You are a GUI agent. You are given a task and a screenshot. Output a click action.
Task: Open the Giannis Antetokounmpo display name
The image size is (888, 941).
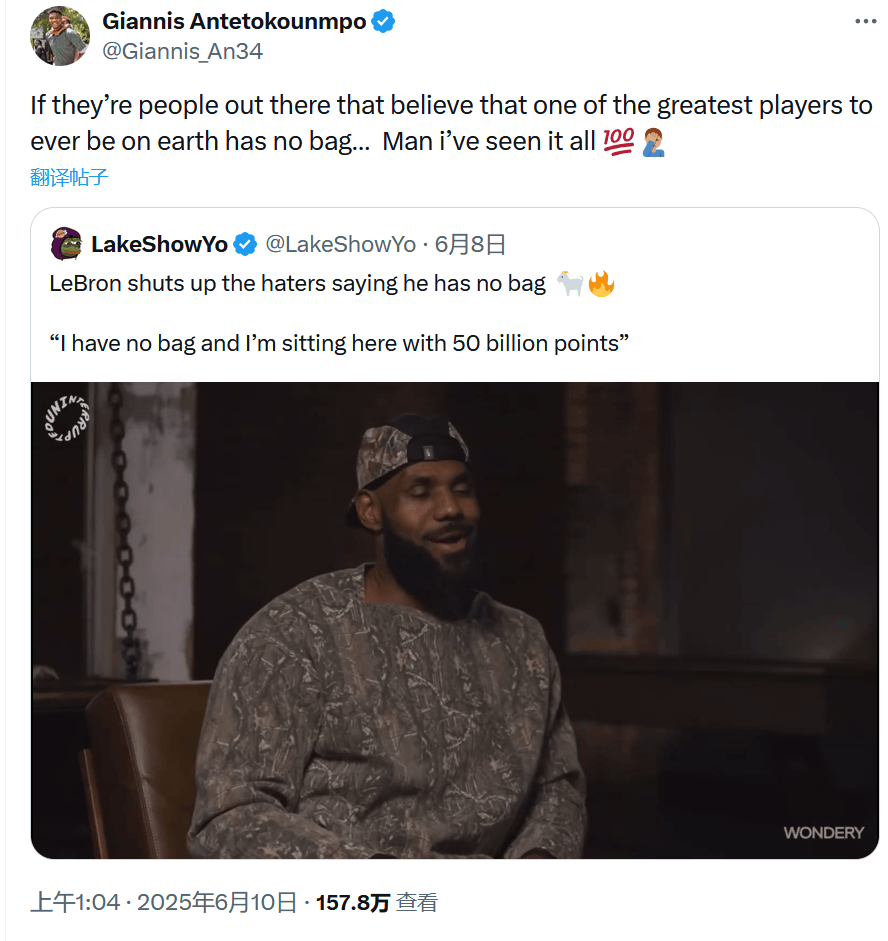tap(234, 21)
